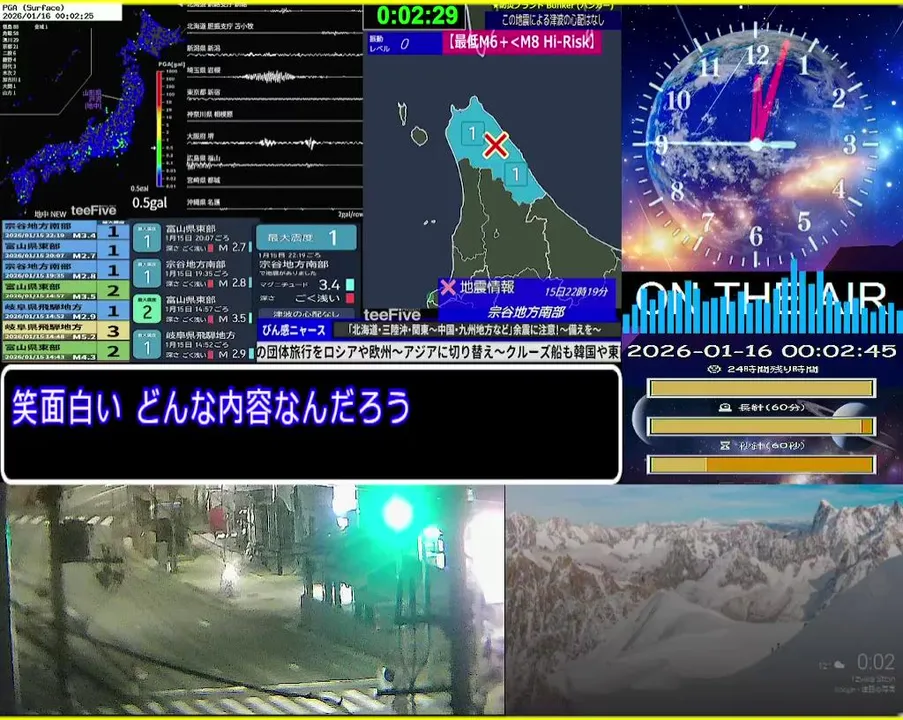Screen dimensions: 903x720
Task: Select 宗谷地方南部 M3.4 row in history list
Action: pos(66,230)
